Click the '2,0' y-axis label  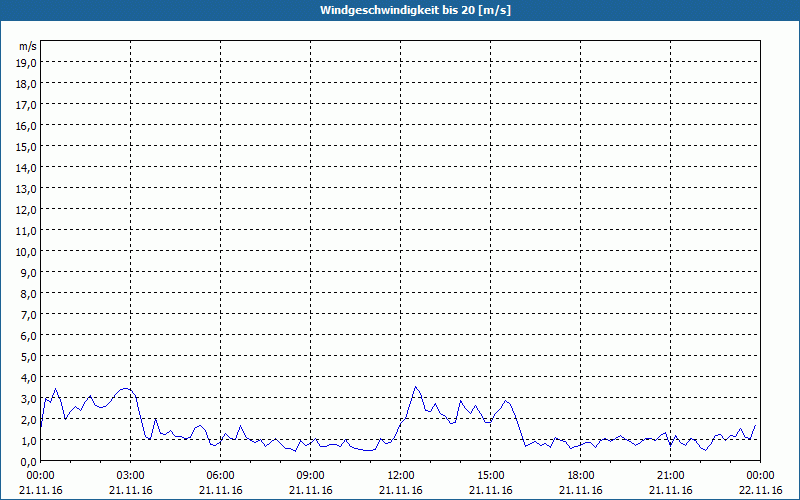pyautogui.click(x=30, y=420)
